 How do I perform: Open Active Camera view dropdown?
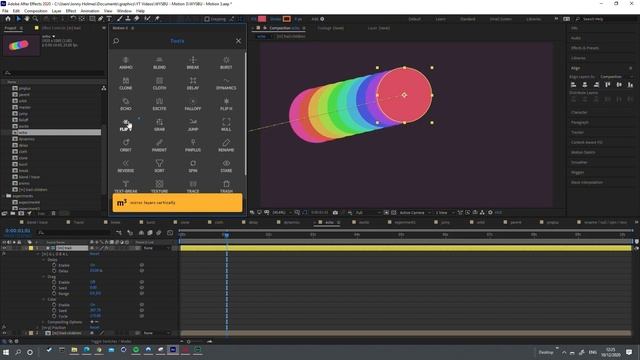click(415, 213)
